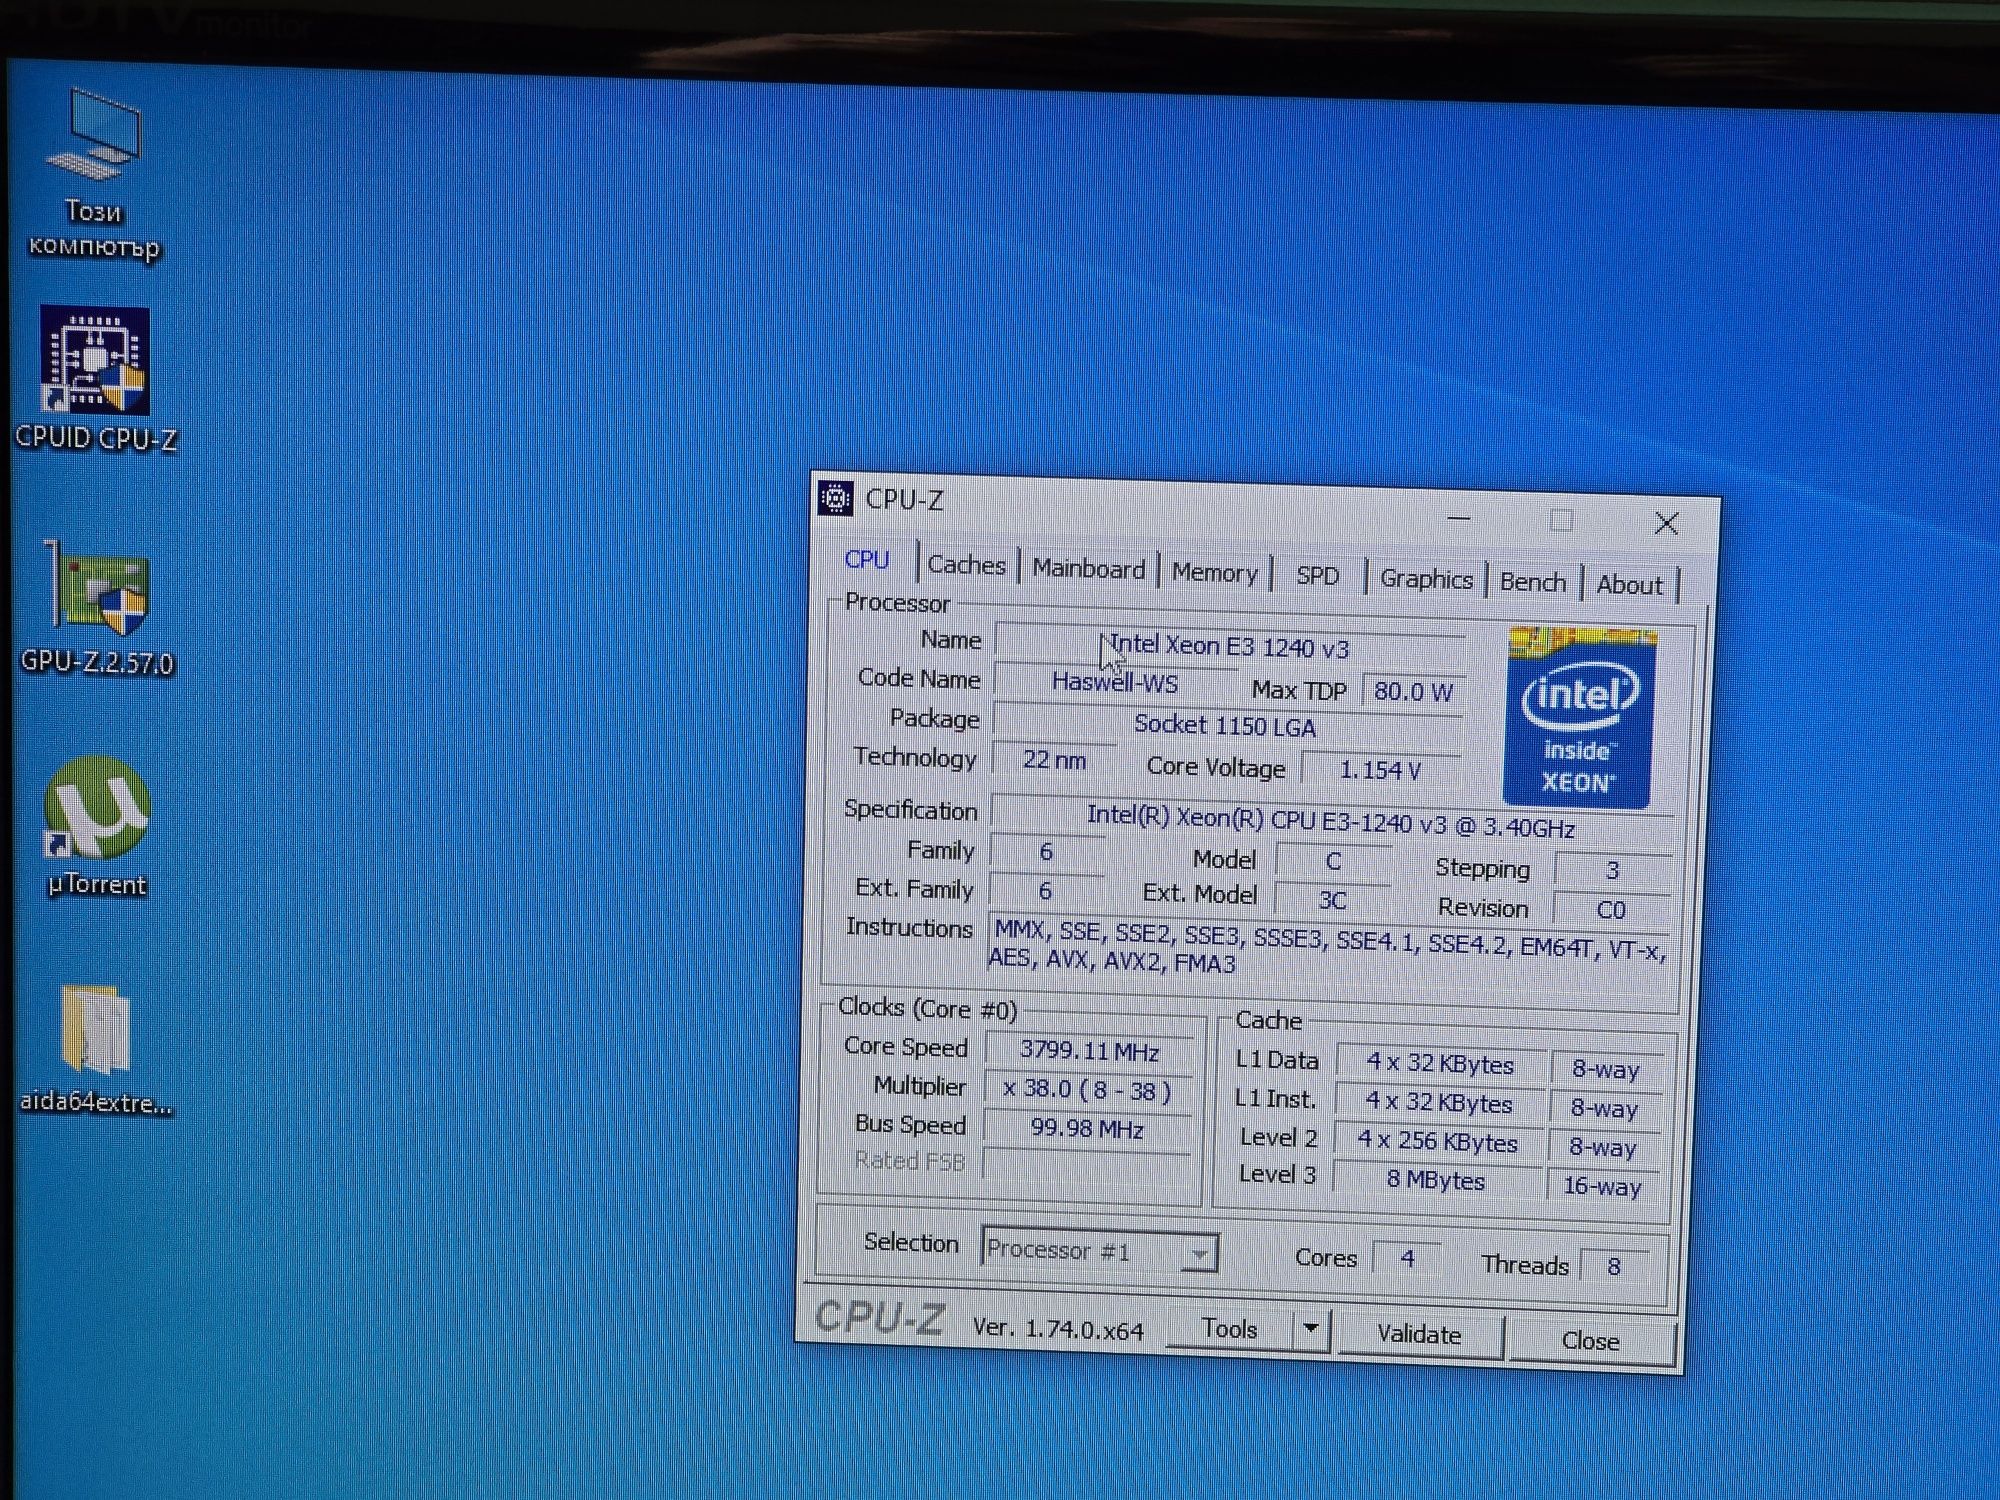2000x1500 pixels.
Task: Click the Package value 'Socket 1150 LGA'
Action: (x=1225, y=725)
